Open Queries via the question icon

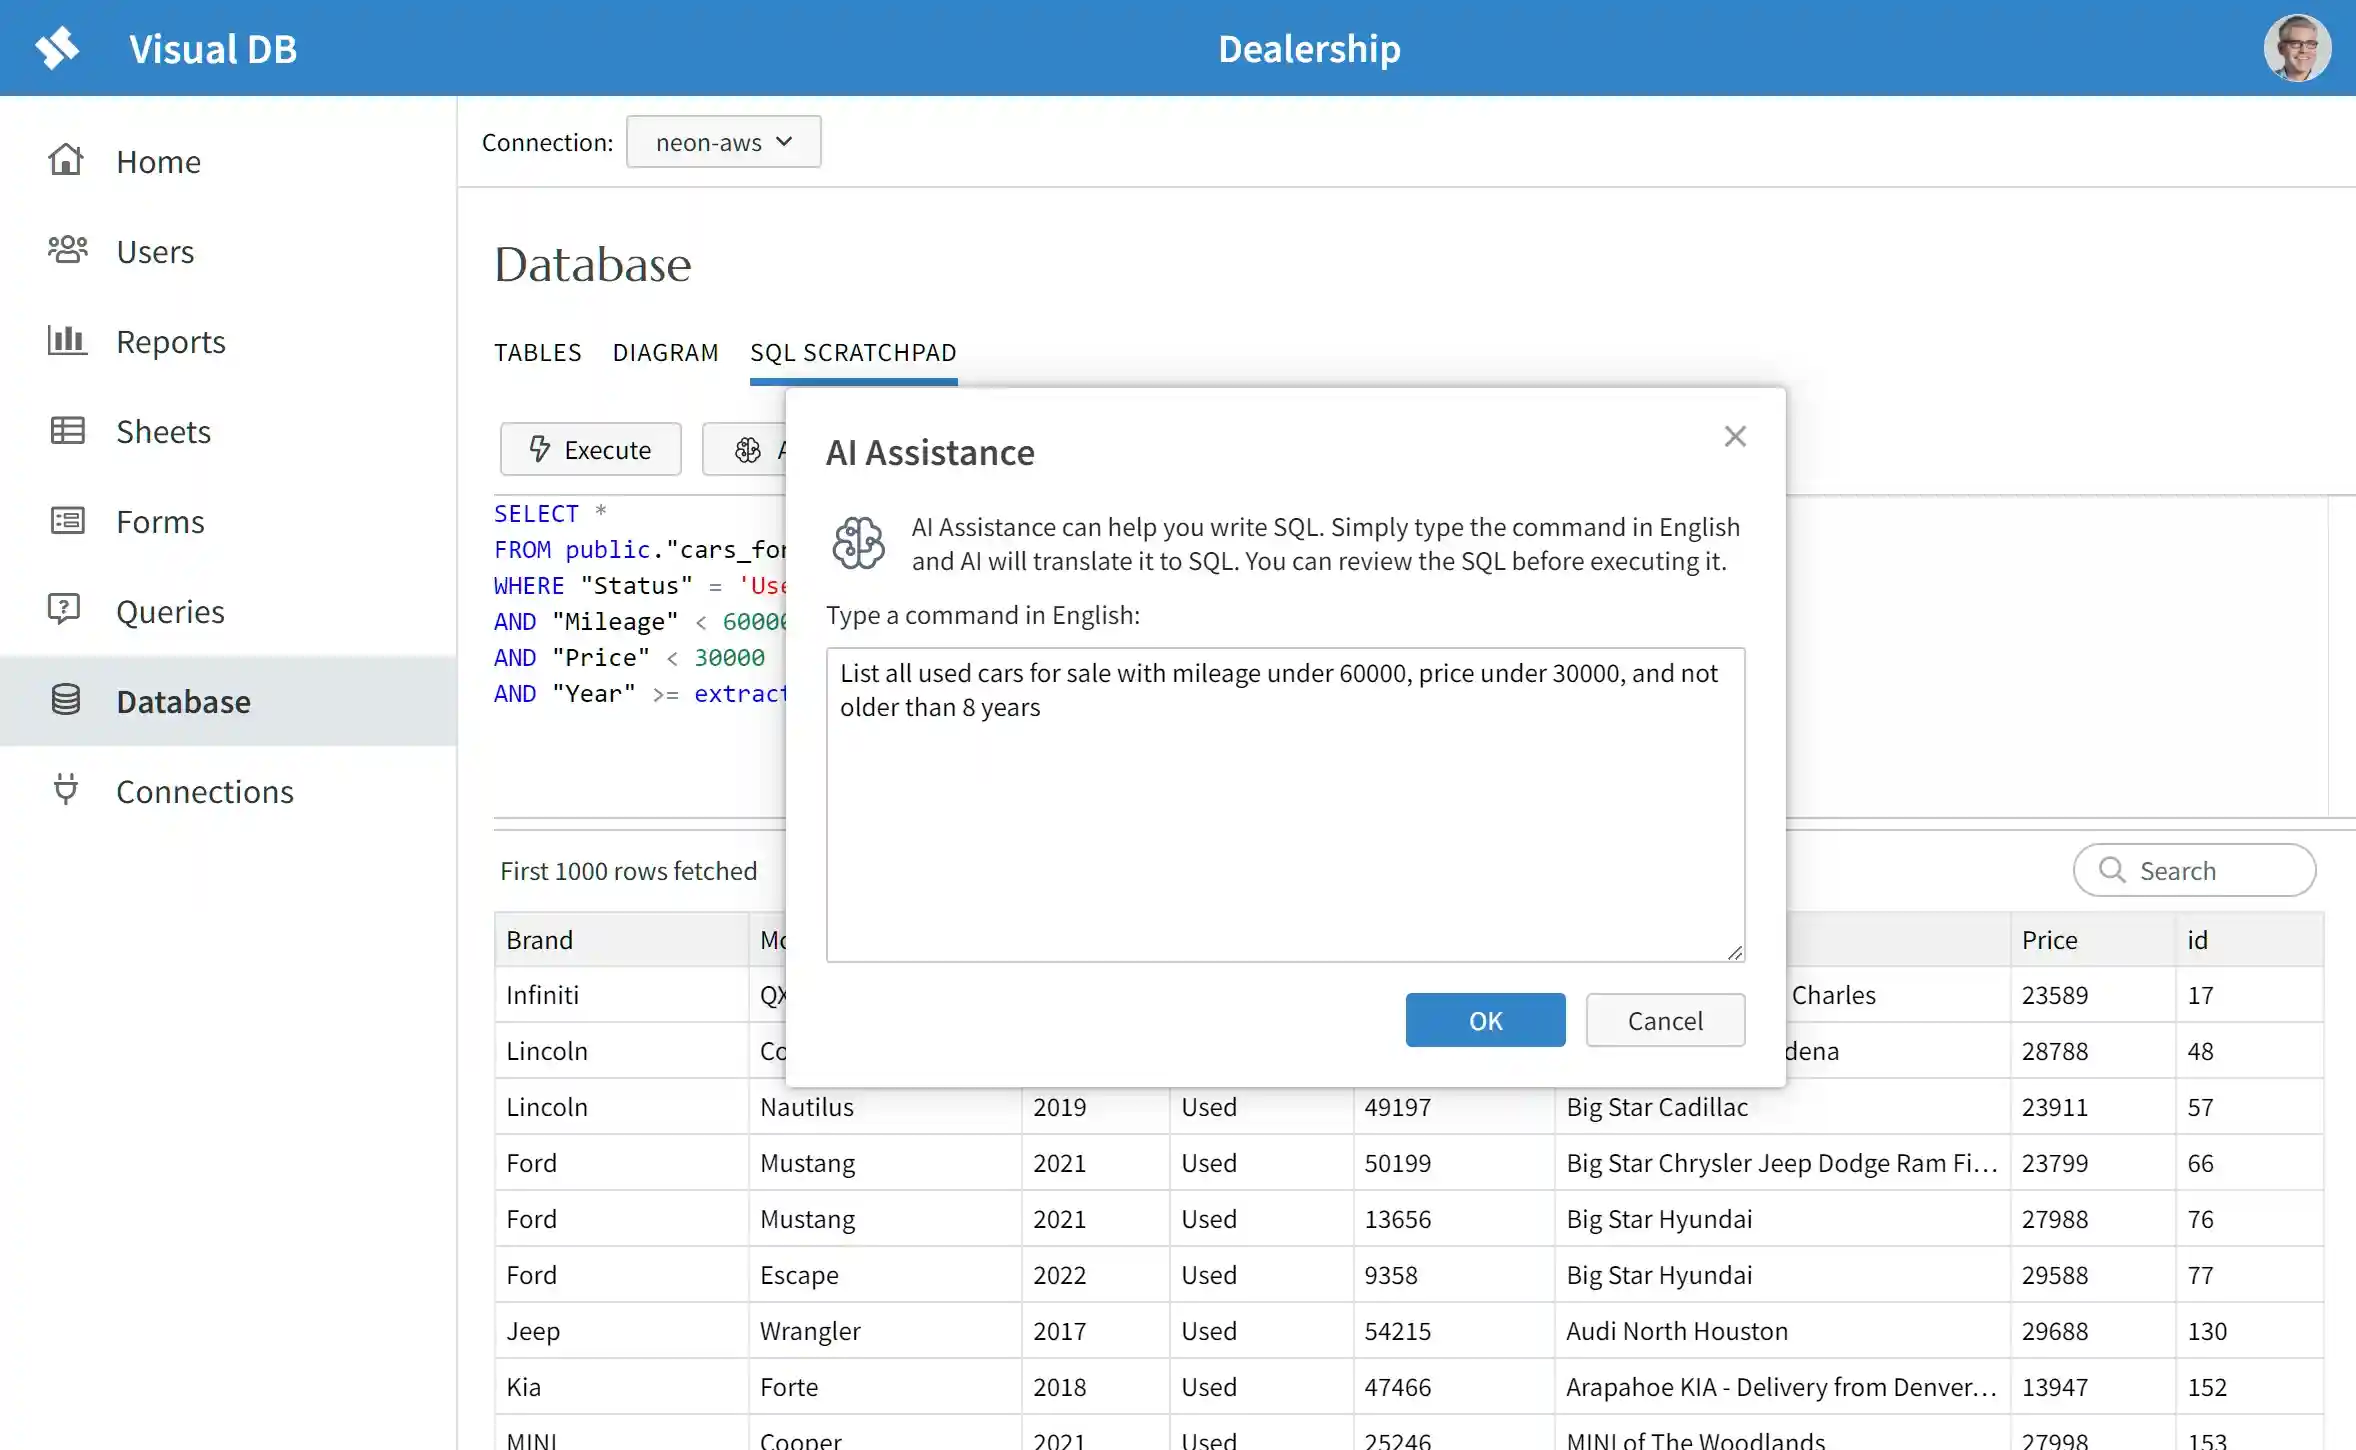pos(65,610)
